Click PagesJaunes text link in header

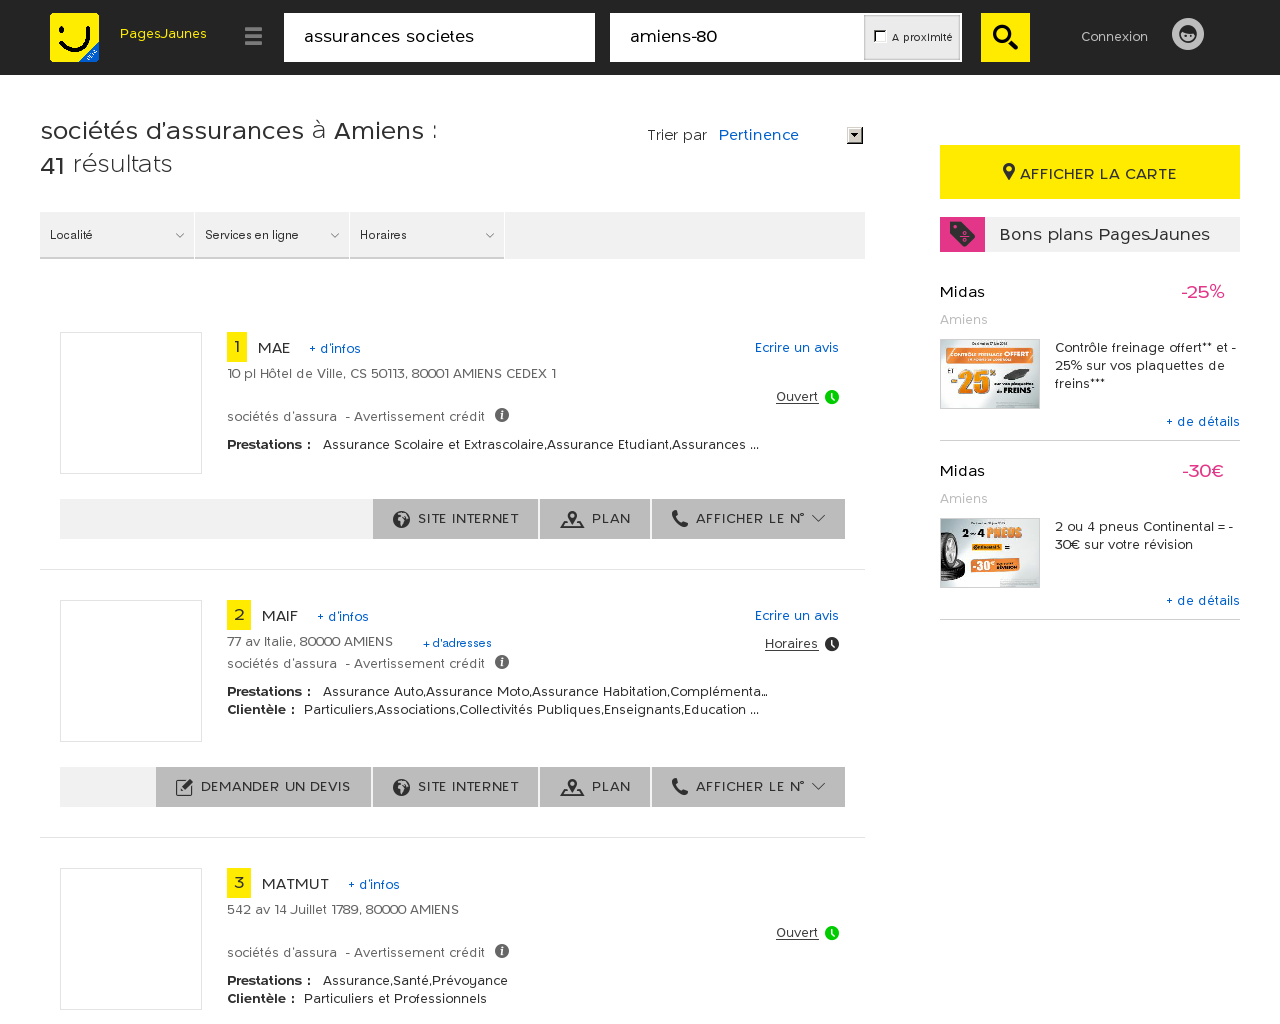[x=163, y=33]
